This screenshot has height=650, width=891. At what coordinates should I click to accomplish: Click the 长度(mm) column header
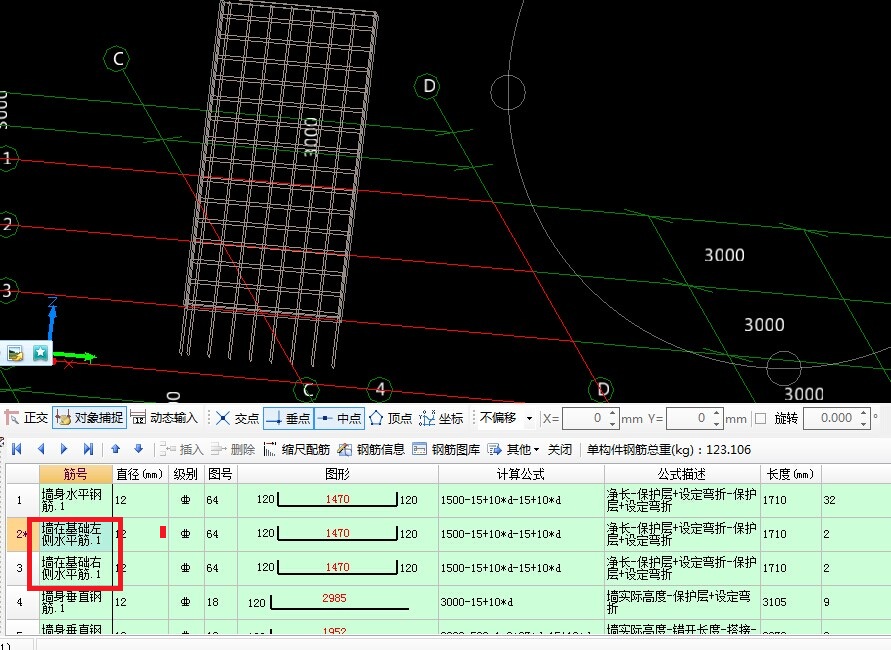790,474
